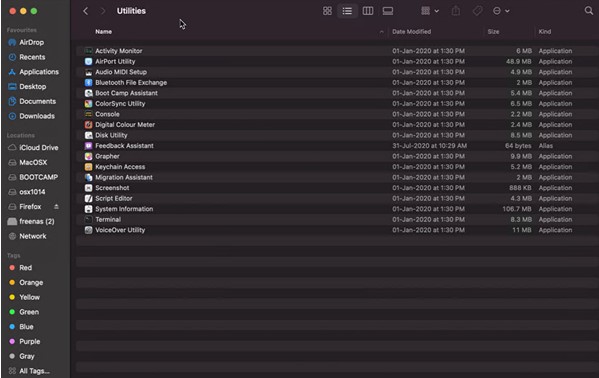
Task: Toggle sort direction arrow in Name column
Action: 381,32
